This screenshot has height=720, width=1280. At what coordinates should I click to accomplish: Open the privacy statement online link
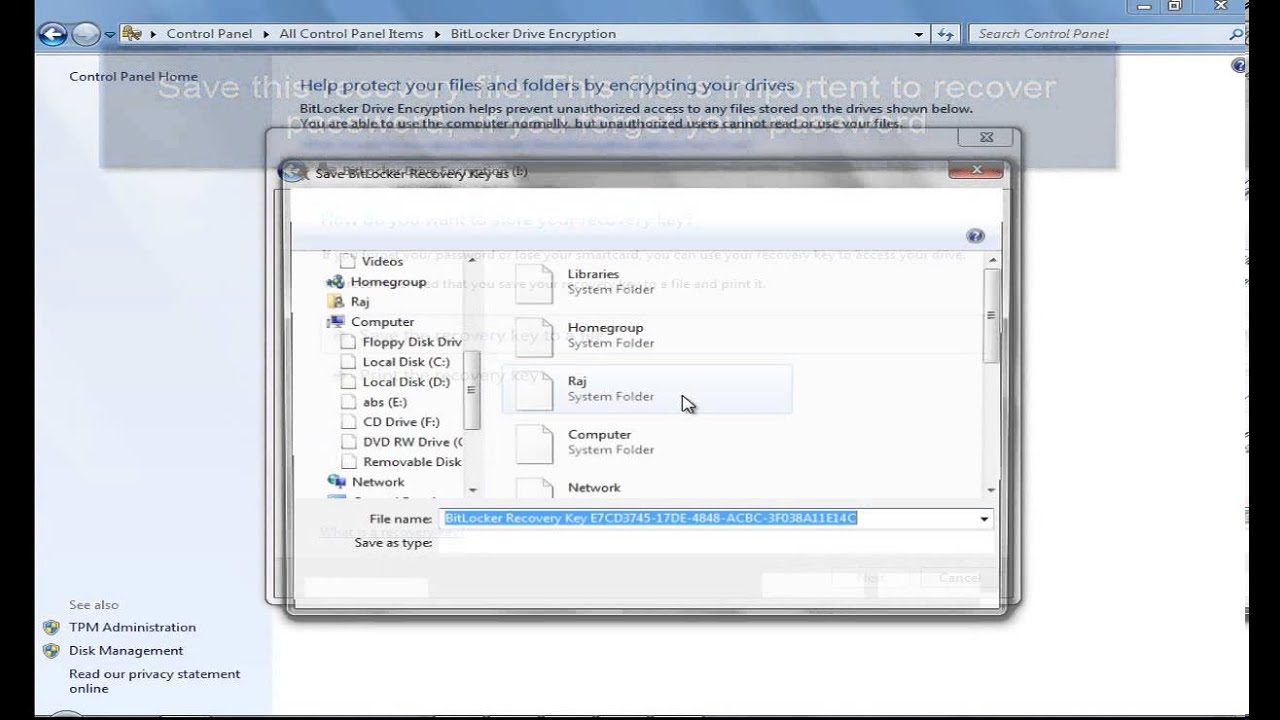click(154, 681)
